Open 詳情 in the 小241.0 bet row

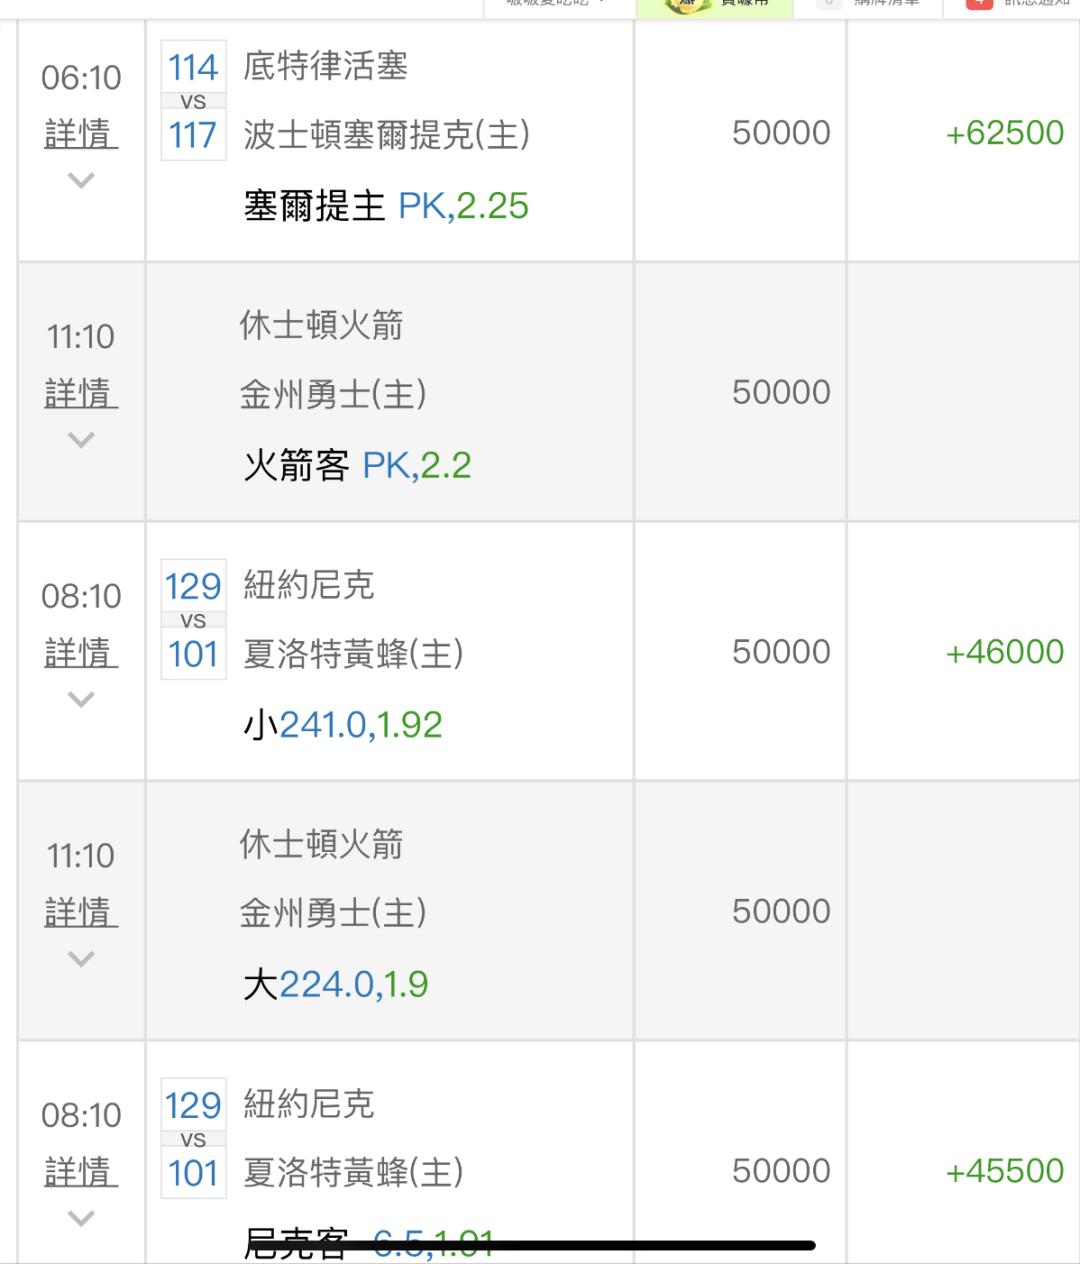tap(81, 653)
